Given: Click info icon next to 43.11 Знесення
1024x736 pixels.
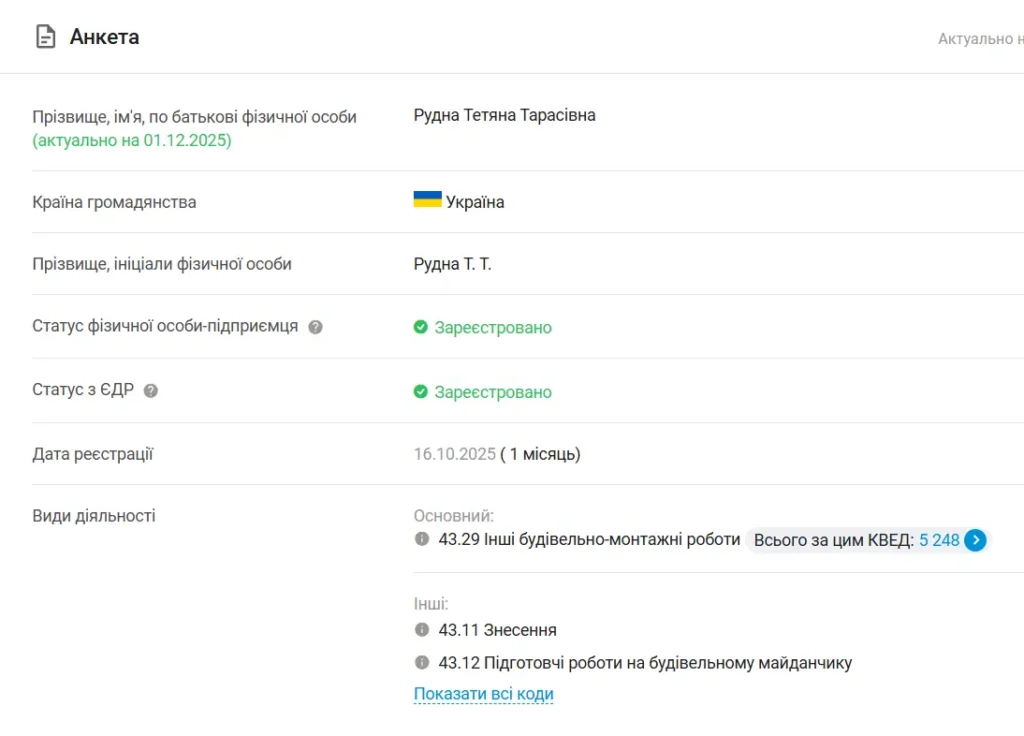Looking at the screenshot, I should (422, 630).
